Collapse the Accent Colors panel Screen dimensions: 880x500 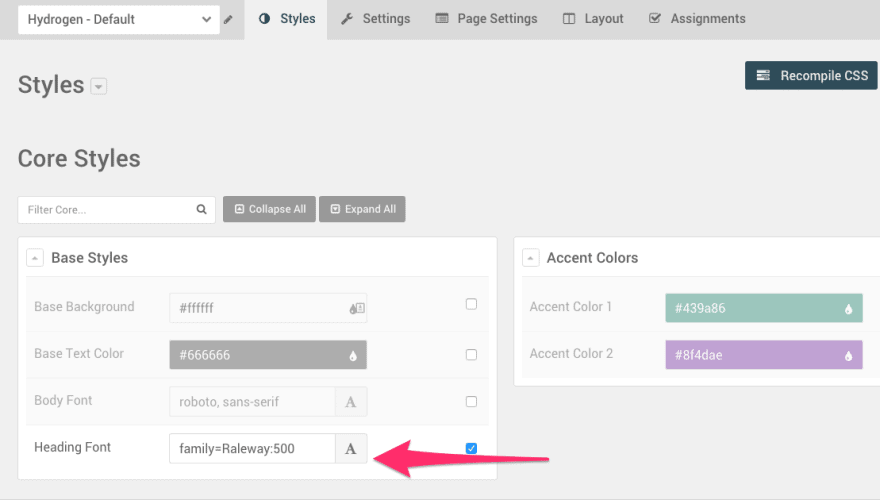tap(530, 258)
